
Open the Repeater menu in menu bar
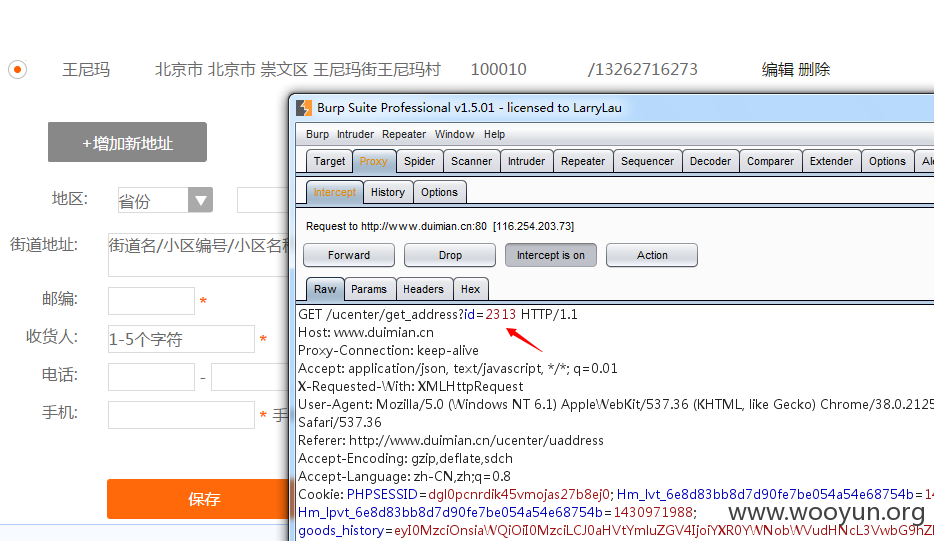(404, 134)
